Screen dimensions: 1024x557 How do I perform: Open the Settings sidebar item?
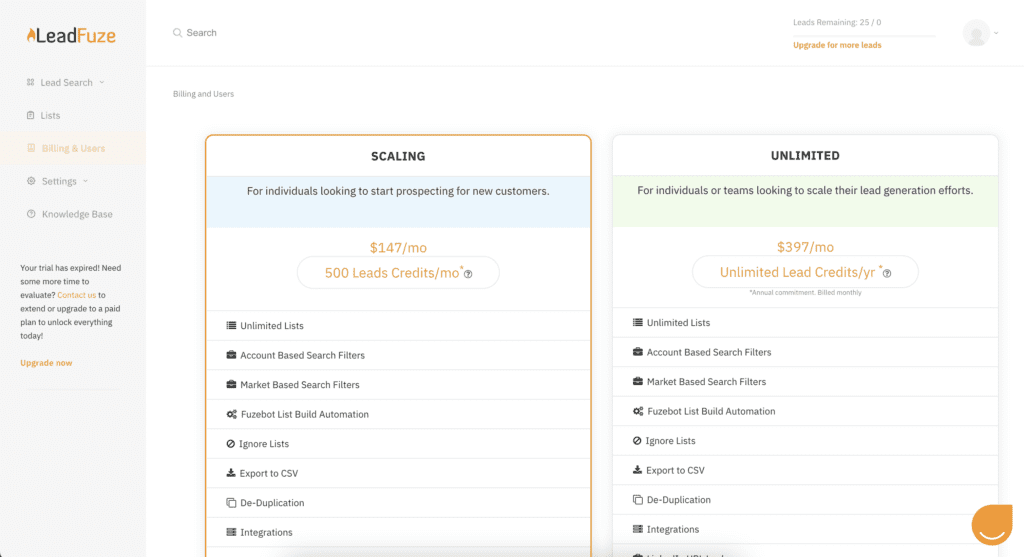(59, 182)
